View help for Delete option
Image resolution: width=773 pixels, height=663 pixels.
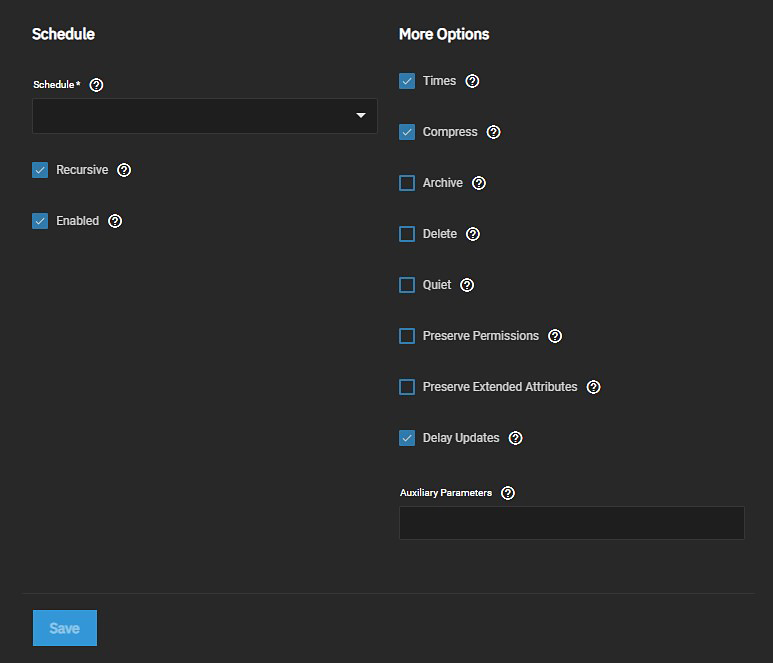coord(473,234)
